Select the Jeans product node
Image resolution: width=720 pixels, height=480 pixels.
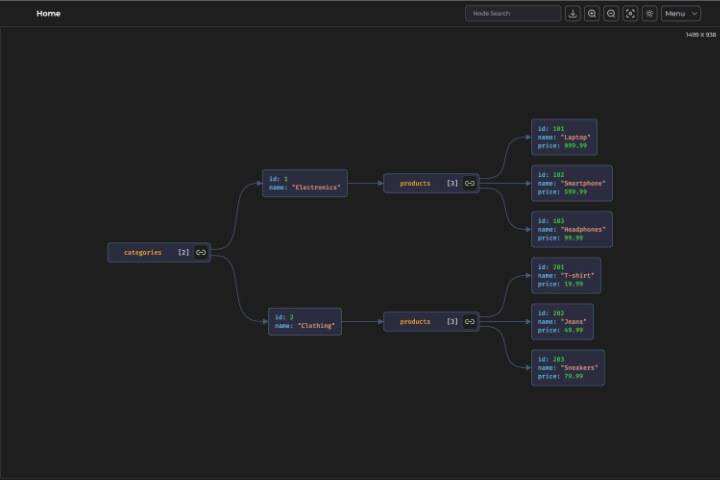(562, 321)
